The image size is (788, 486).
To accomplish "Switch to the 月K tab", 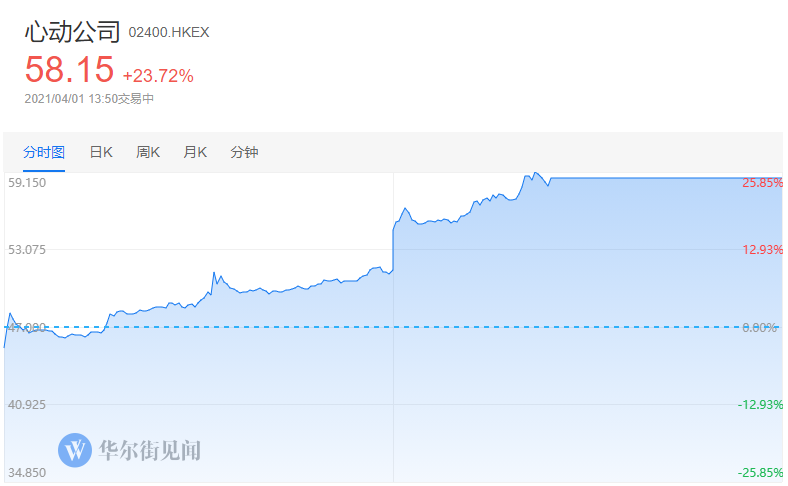I will tap(195, 152).
